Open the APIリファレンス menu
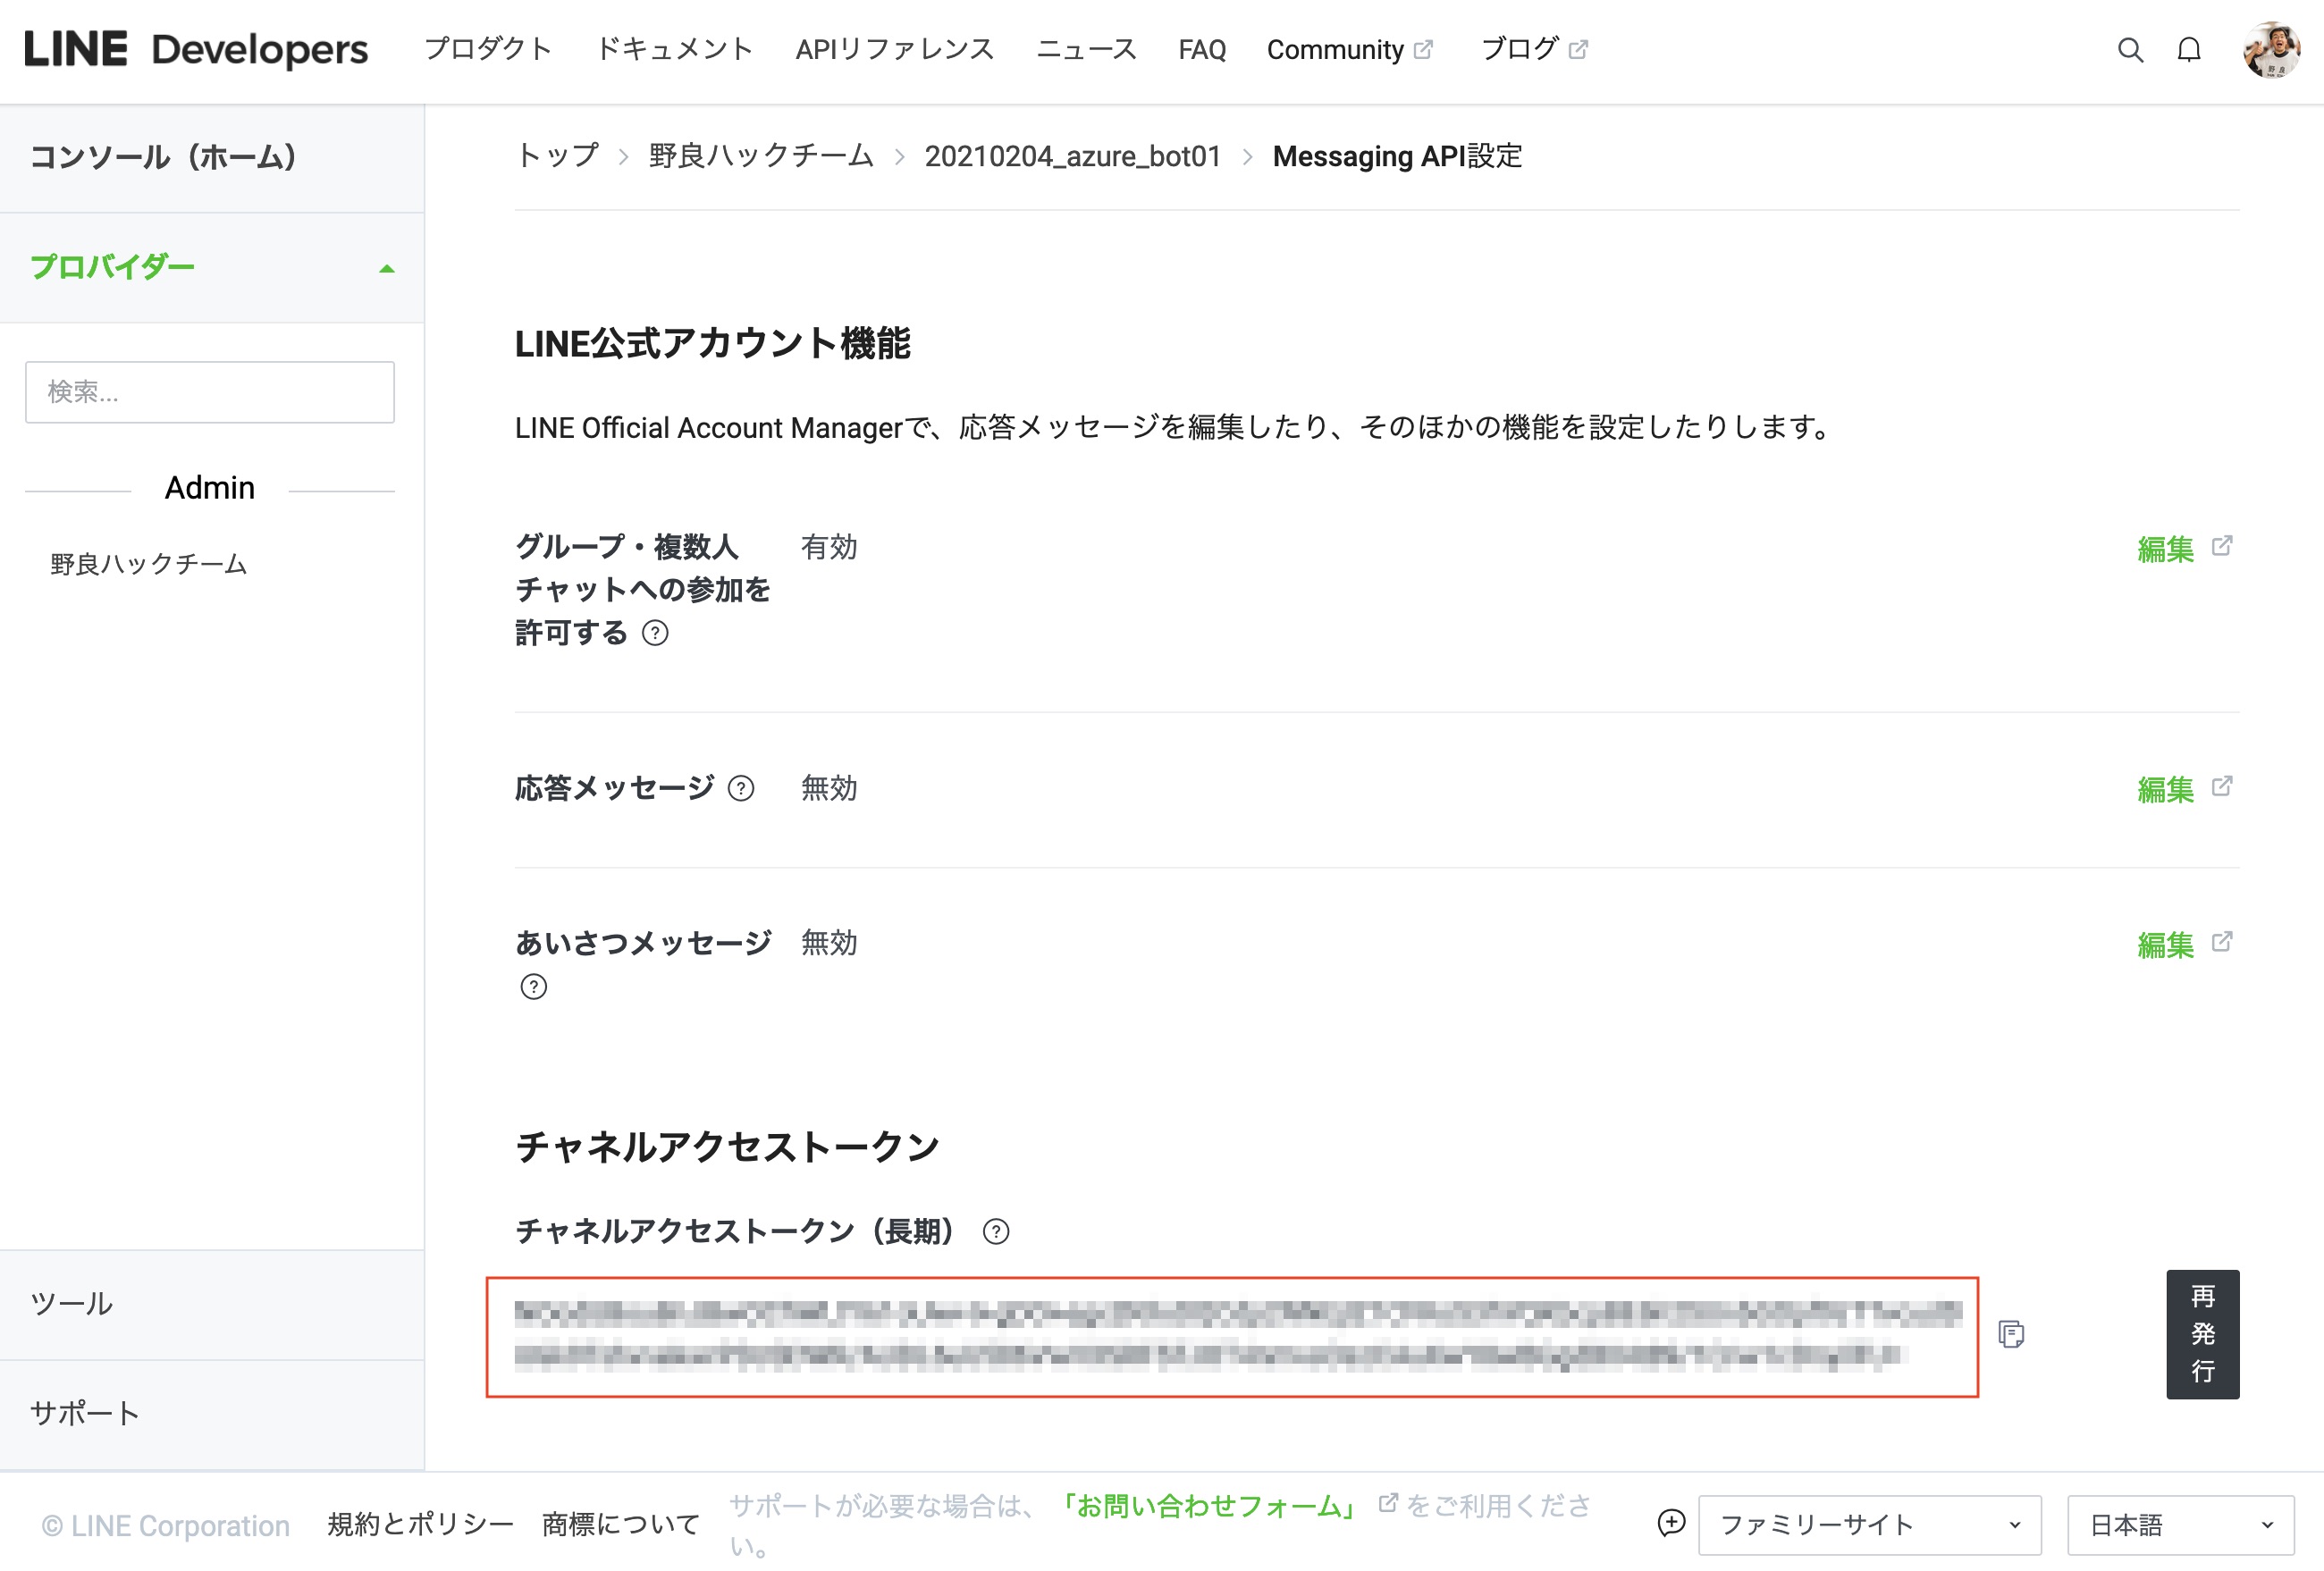2324x1571 pixels. click(x=895, y=49)
